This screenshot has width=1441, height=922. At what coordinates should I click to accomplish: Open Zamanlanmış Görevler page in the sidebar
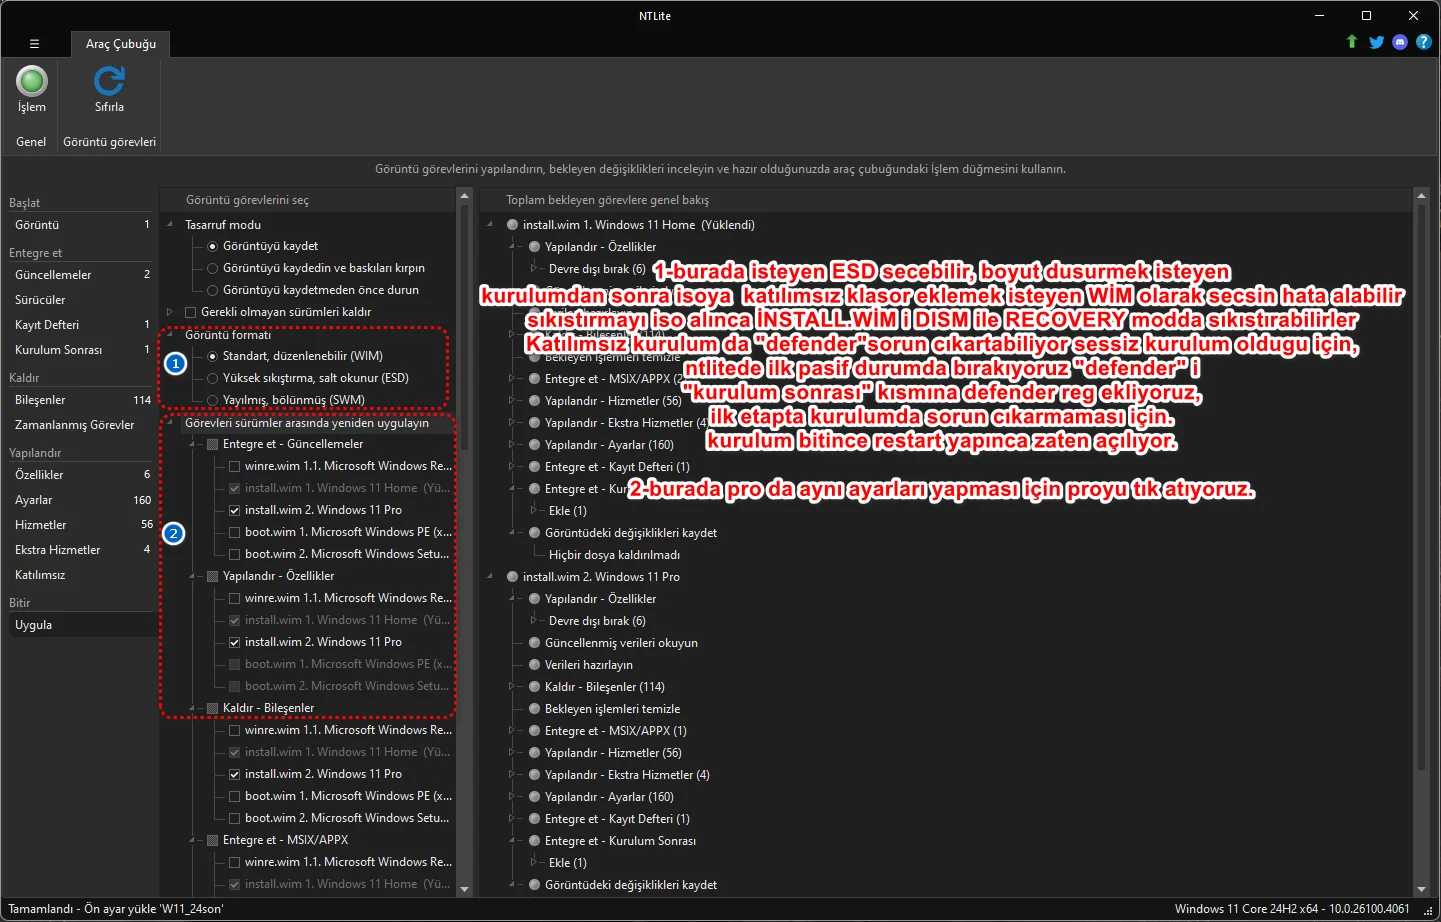(80, 425)
